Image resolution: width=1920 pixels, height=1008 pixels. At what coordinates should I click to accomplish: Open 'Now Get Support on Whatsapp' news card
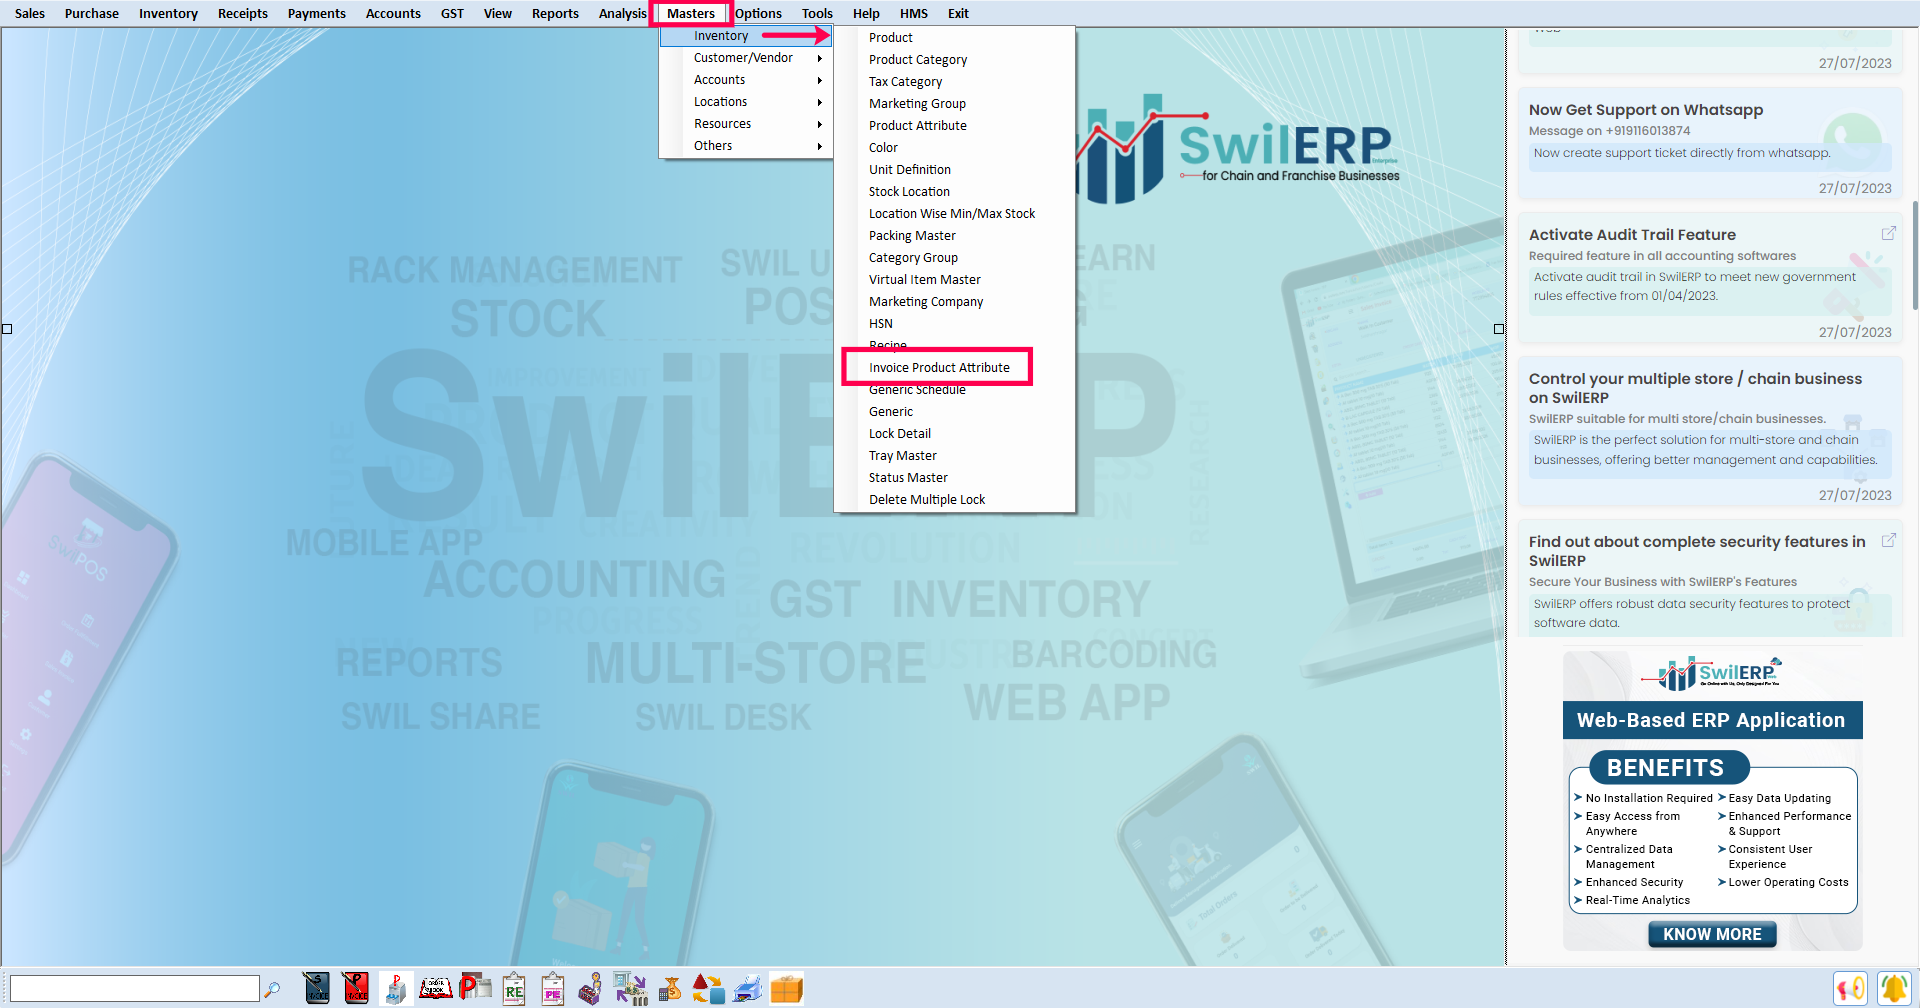pyautogui.click(x=1710, y=143)
